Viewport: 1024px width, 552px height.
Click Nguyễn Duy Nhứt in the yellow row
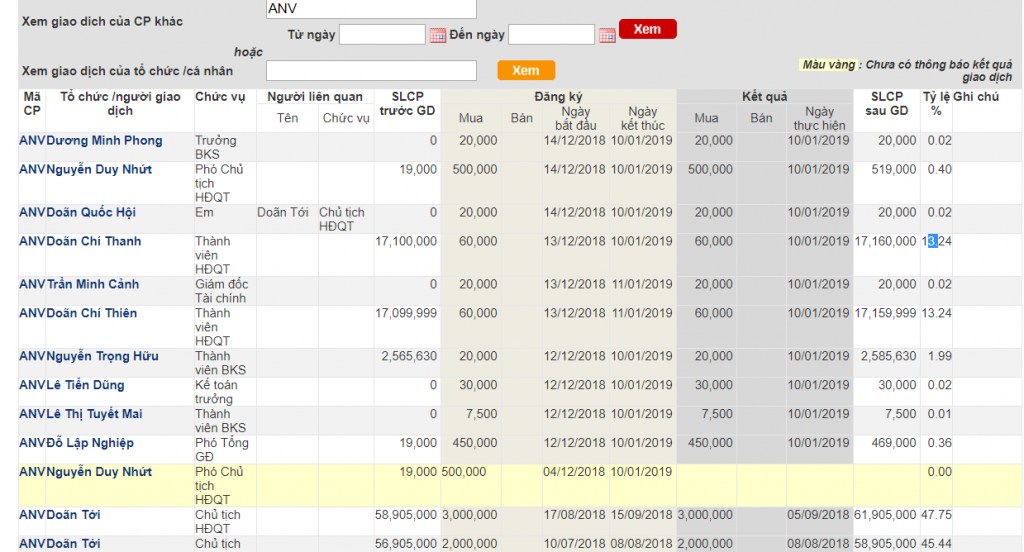click(99, 472)
